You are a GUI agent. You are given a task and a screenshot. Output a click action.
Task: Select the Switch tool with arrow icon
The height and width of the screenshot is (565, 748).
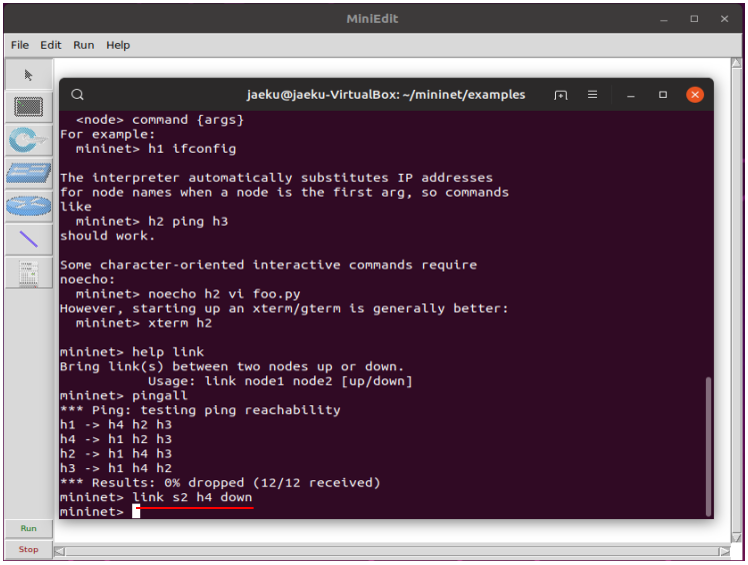pyautogui.click(x=29, y=140)
